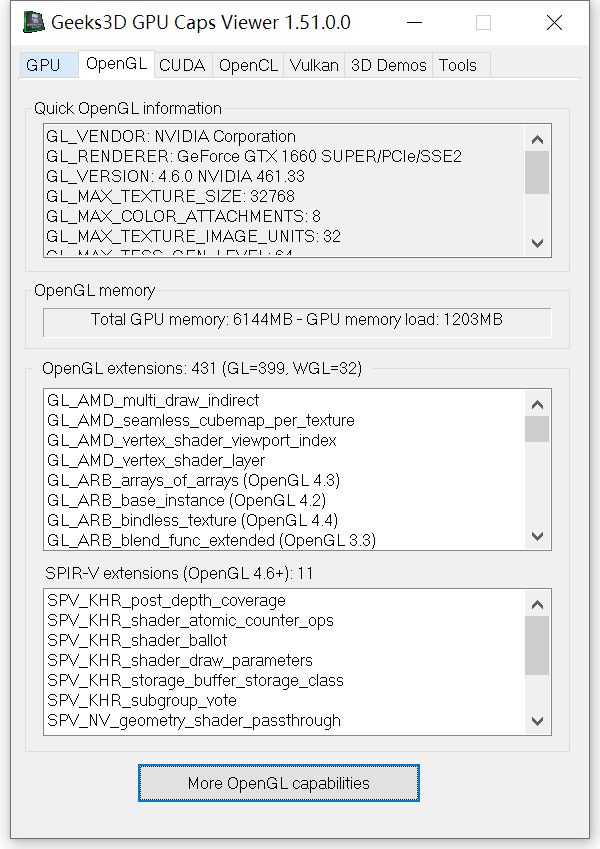Go to the OpenCL tab
The image size is (600, 849).
coord(248,65)
